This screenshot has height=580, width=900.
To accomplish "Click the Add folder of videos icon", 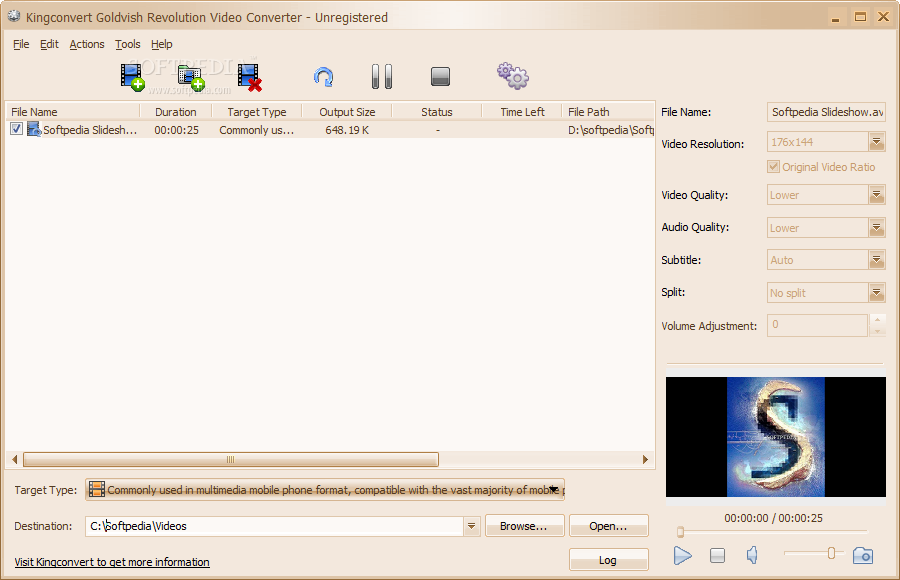I will 191,78.
